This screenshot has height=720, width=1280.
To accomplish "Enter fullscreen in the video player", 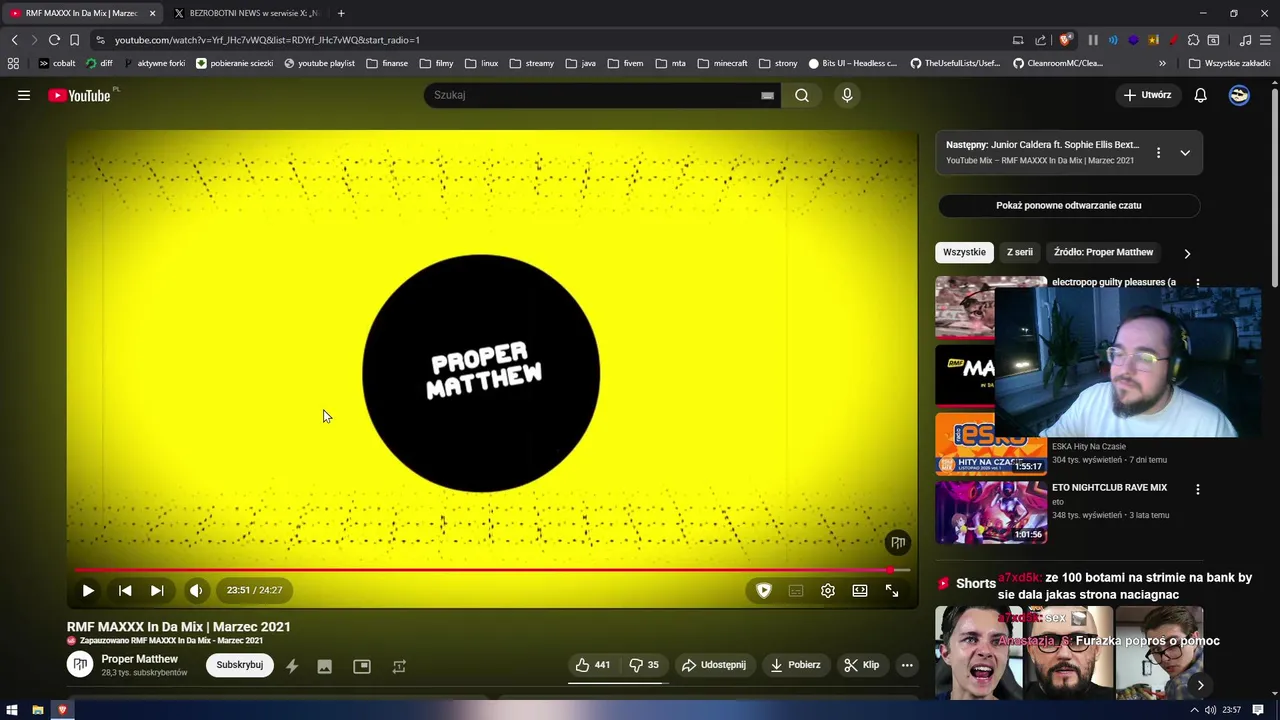I will tap(892, 590).
